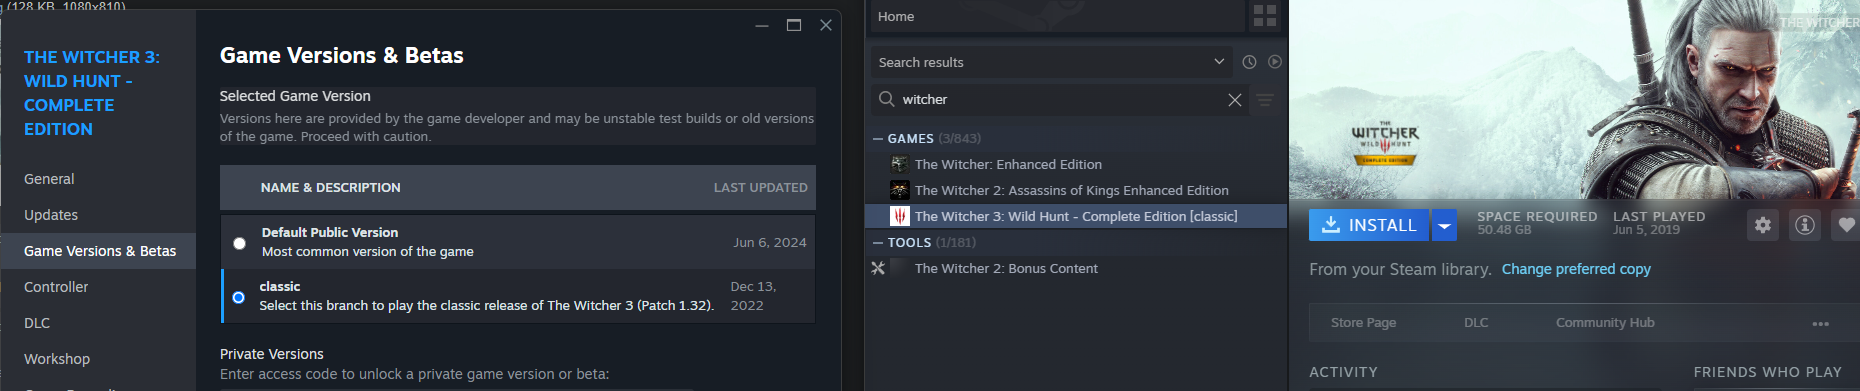Click the blue INSTALL button

pyautogui.click(x=1369, y=226)
